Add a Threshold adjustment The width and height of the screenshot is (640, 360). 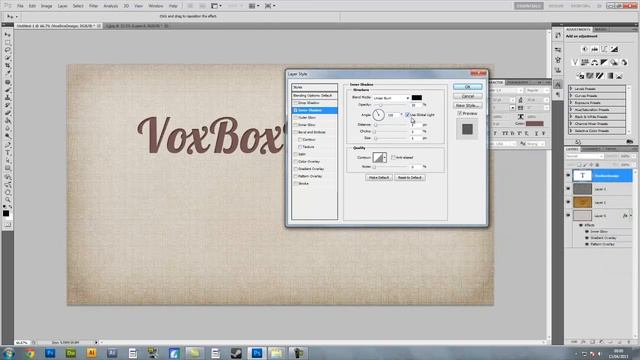600,76
